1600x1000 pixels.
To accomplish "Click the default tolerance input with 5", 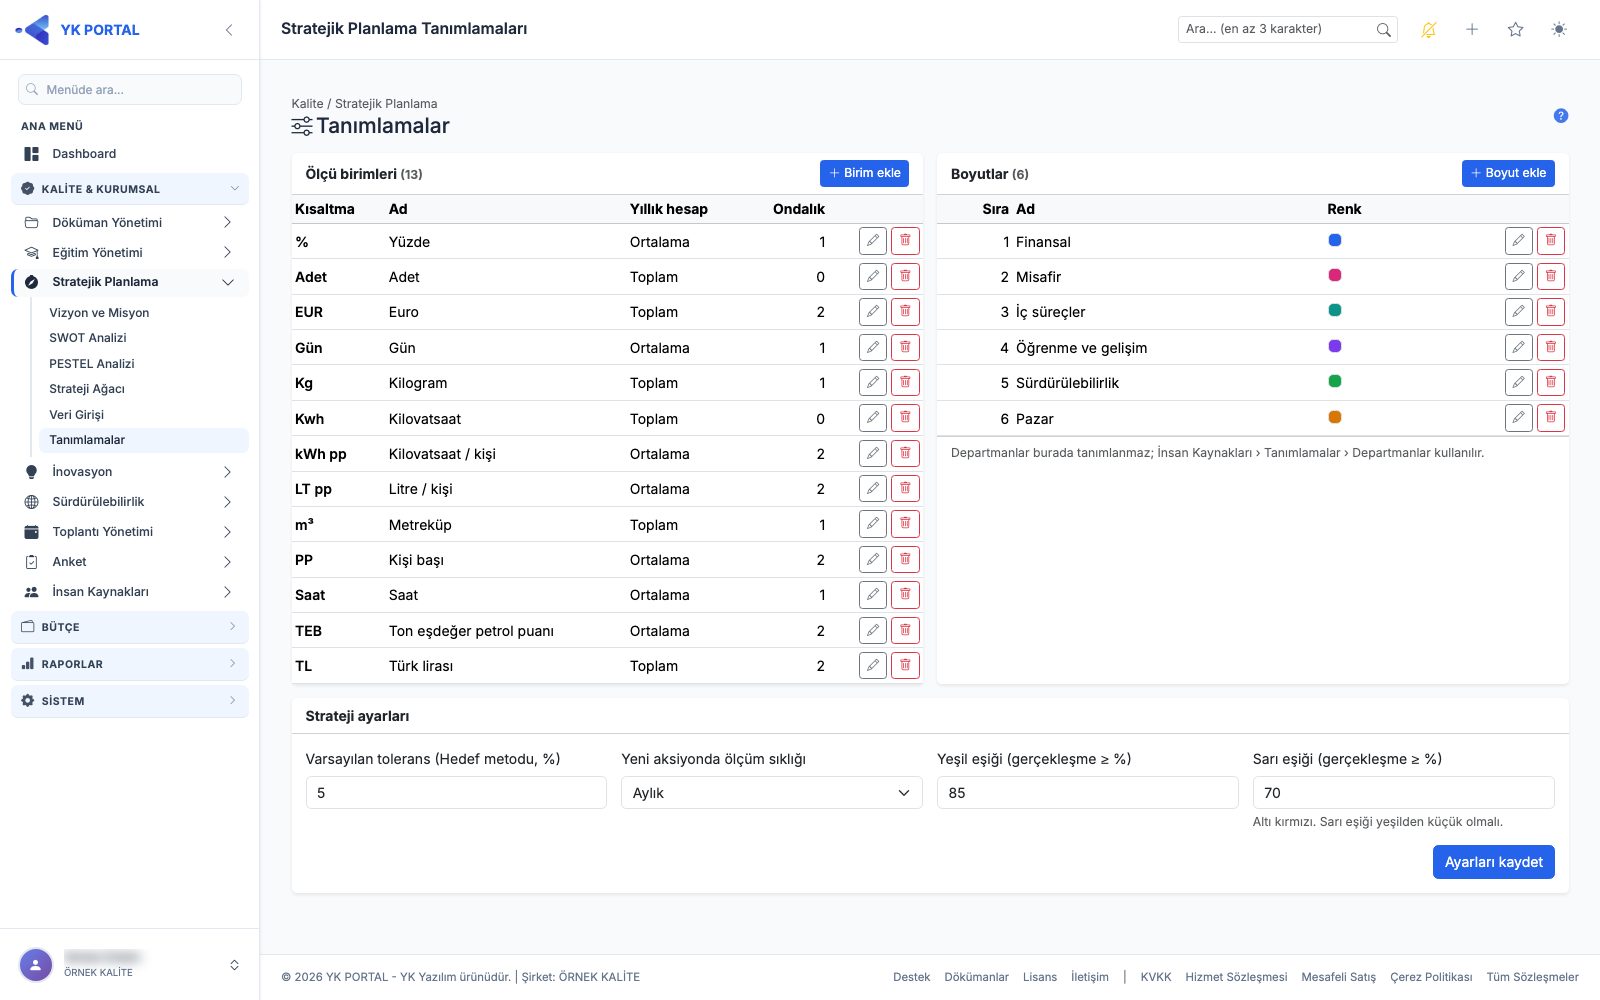I will coord(456,793).
